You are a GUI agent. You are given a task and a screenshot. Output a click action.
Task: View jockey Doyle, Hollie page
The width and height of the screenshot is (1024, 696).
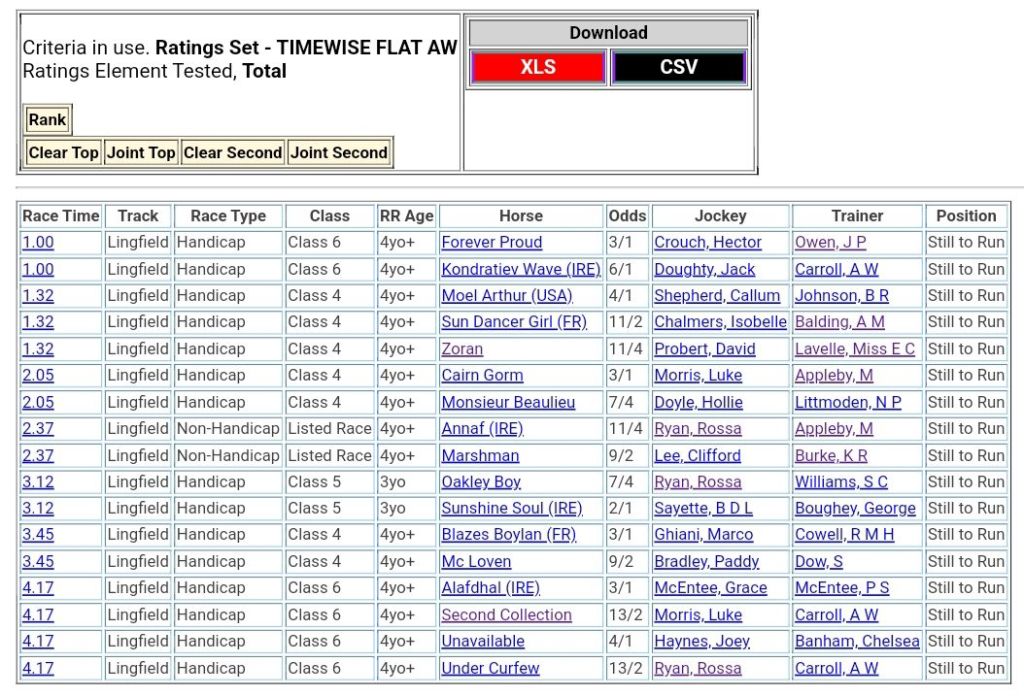(698, 402)
